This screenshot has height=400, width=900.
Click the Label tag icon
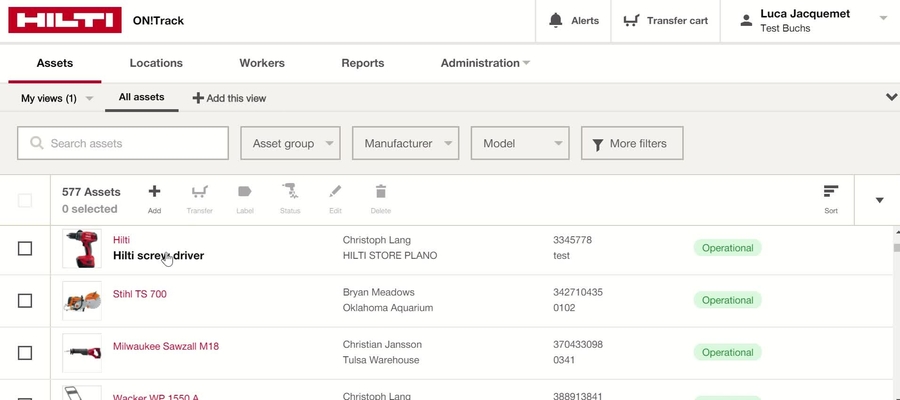point(245,191)
